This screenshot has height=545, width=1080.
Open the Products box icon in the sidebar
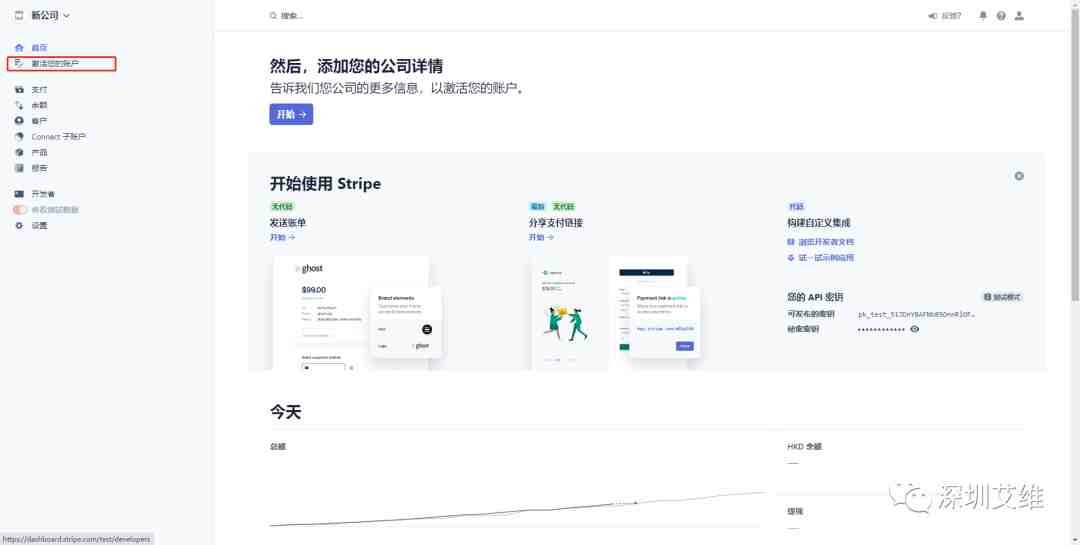[x=19, y=152]
